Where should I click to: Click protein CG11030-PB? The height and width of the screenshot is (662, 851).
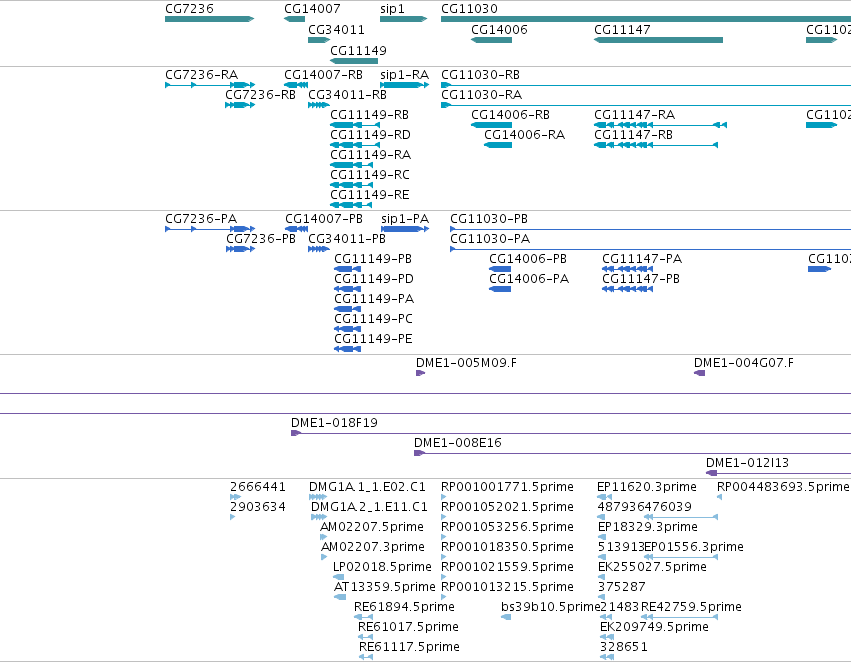[x=650, y=229]
